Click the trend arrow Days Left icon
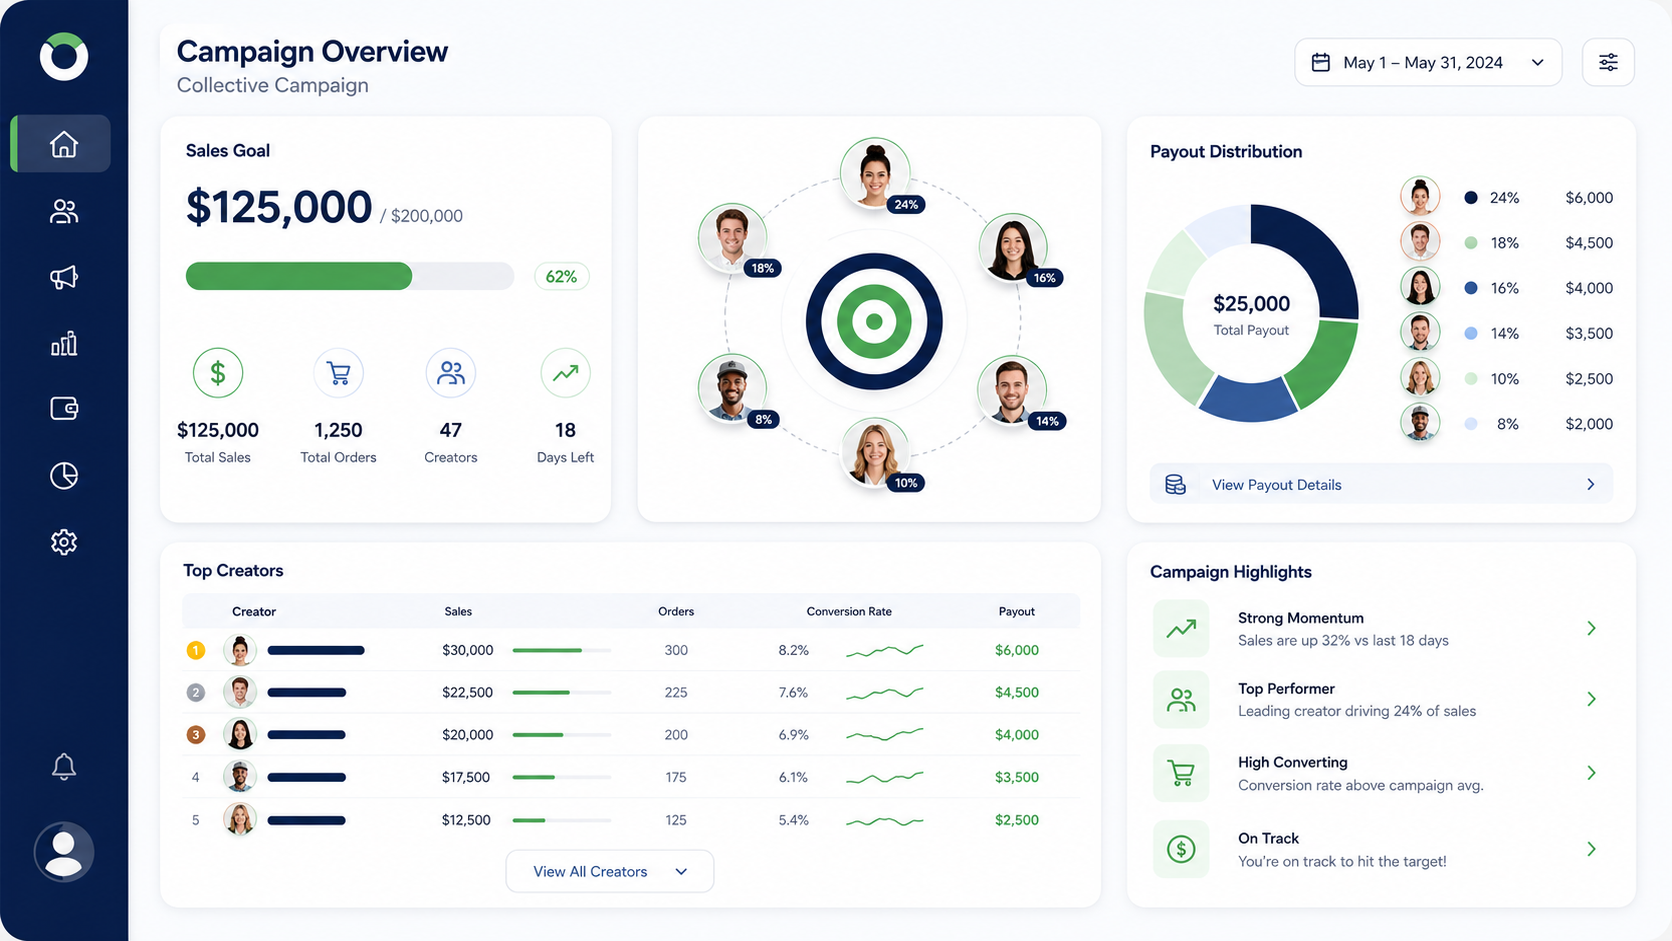 coord(565,373)
